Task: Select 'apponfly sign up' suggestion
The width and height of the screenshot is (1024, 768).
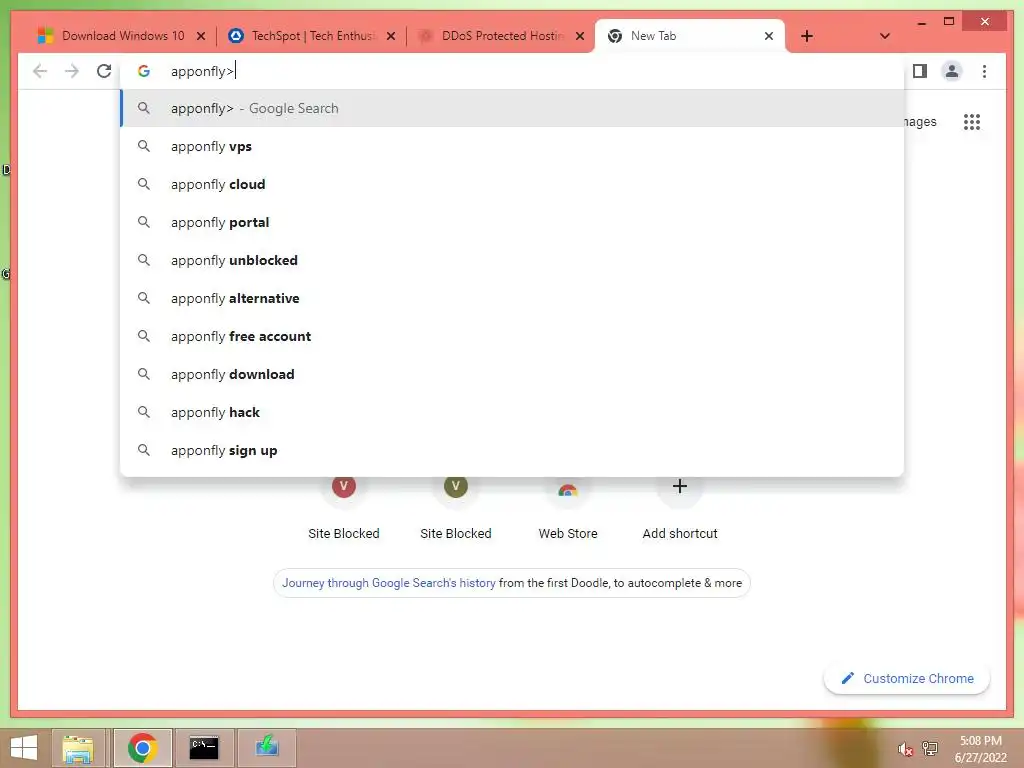Action: pos(513,450)
